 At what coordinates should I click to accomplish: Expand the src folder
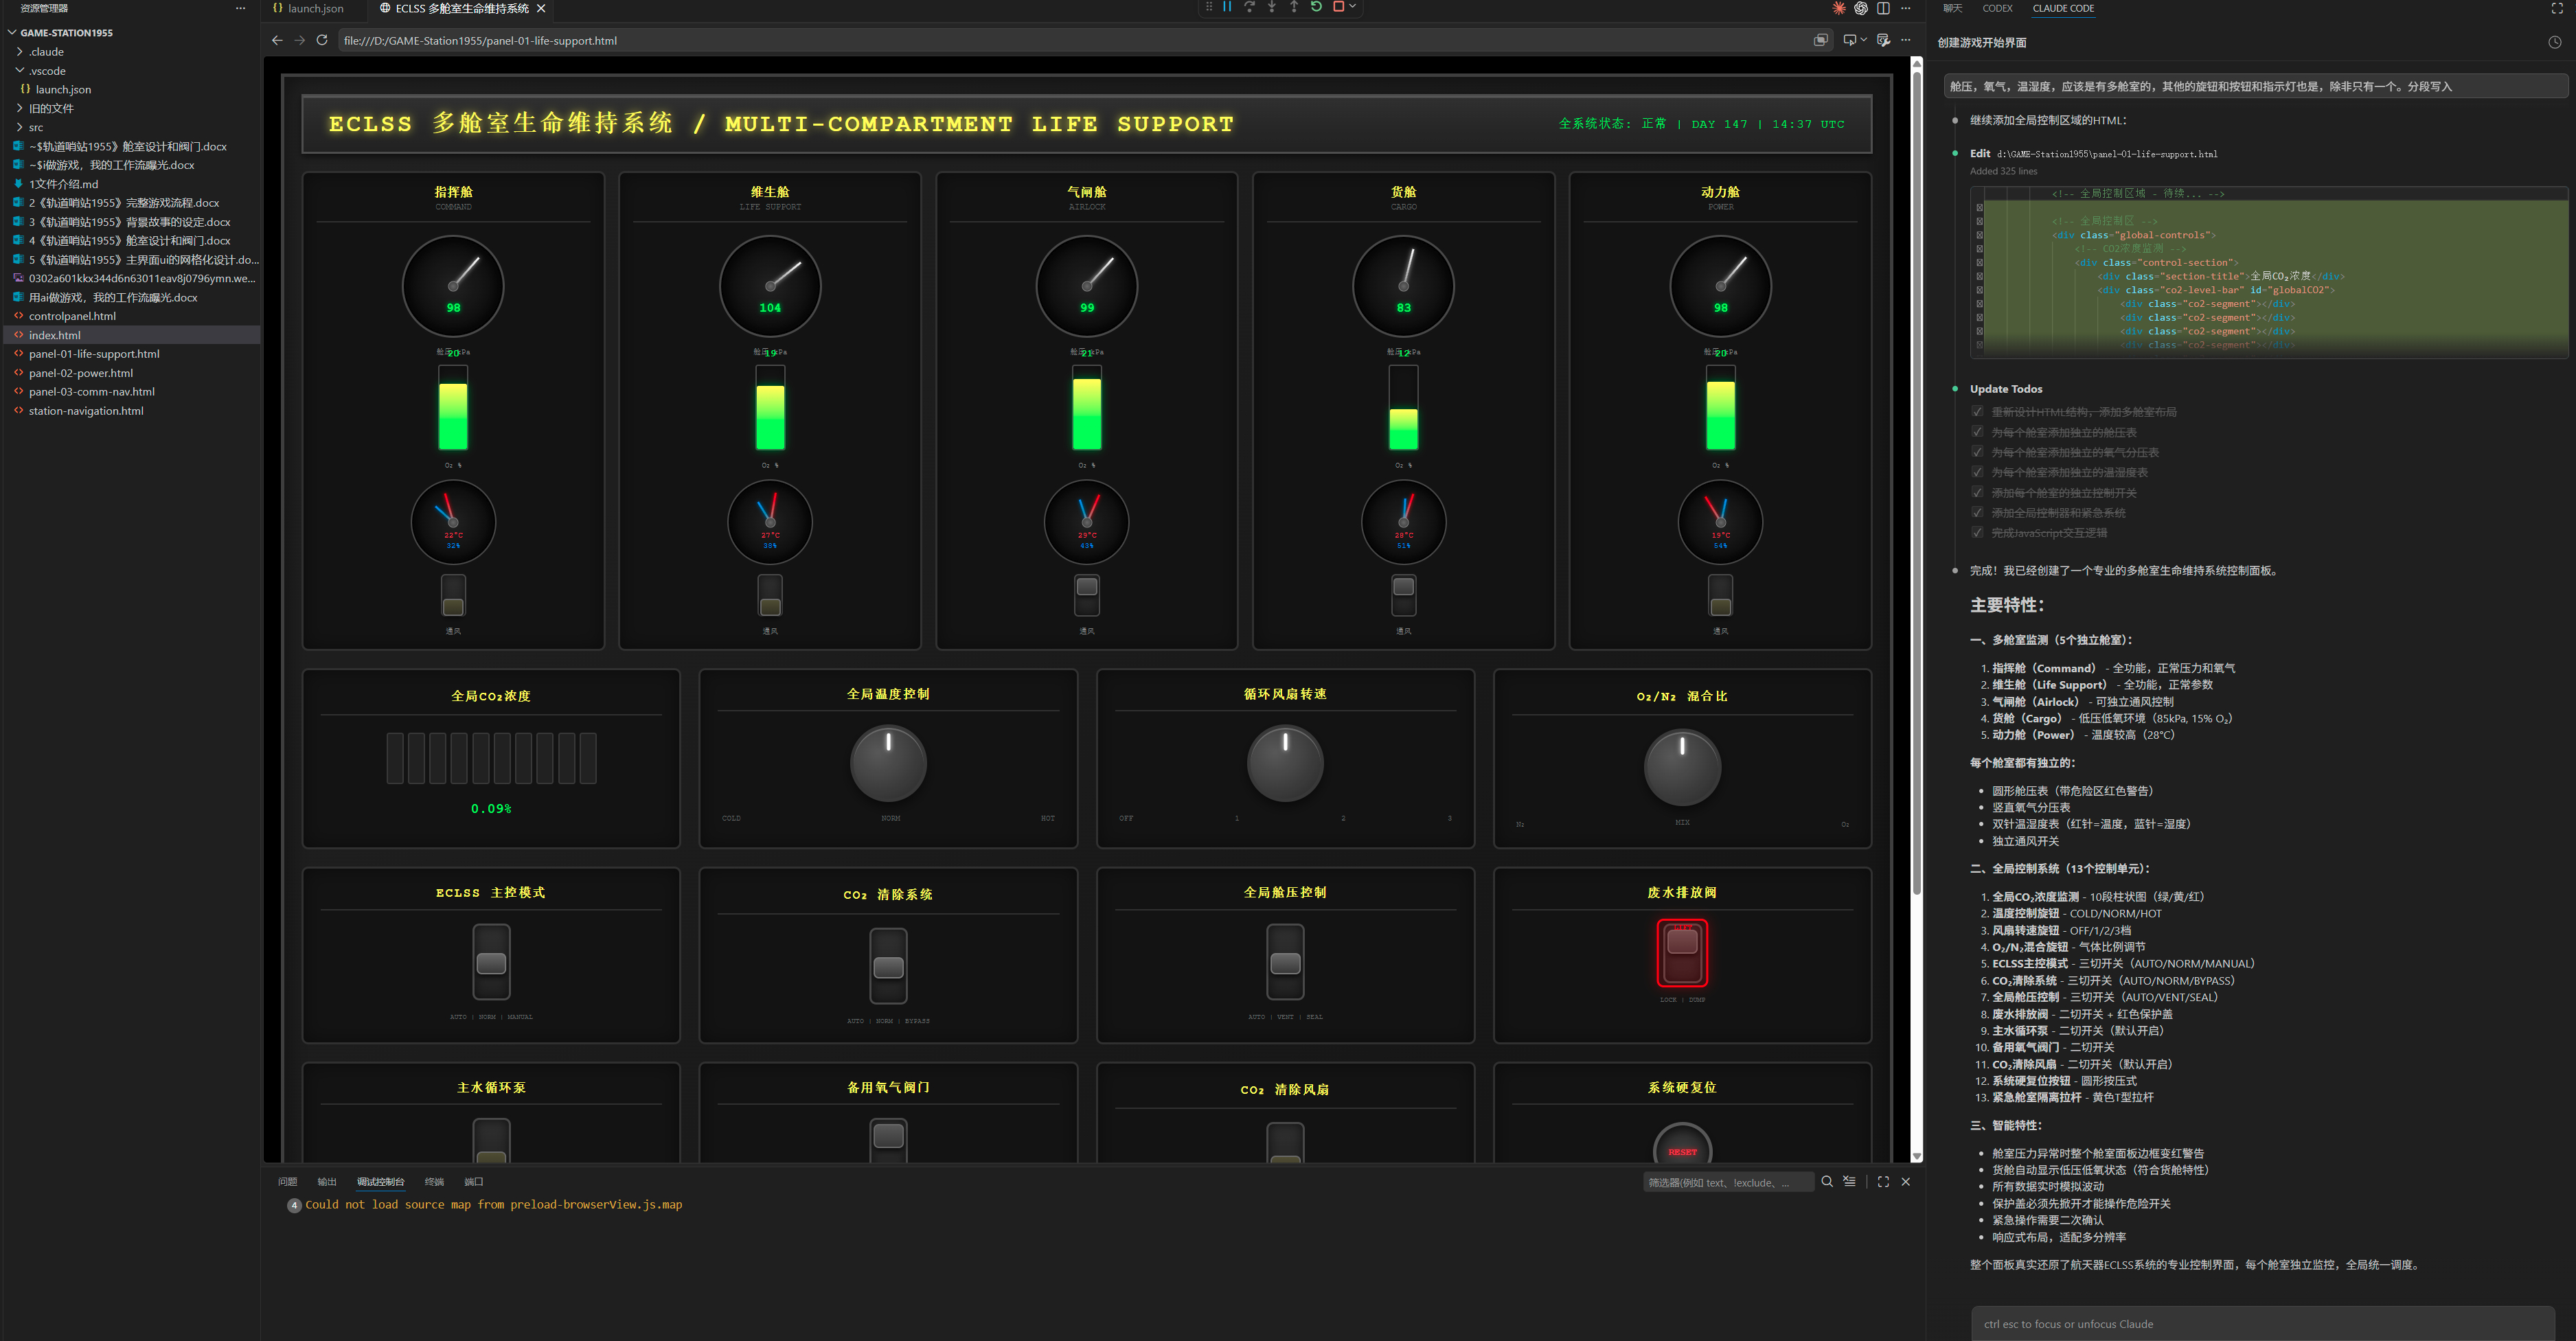(36, 127)
